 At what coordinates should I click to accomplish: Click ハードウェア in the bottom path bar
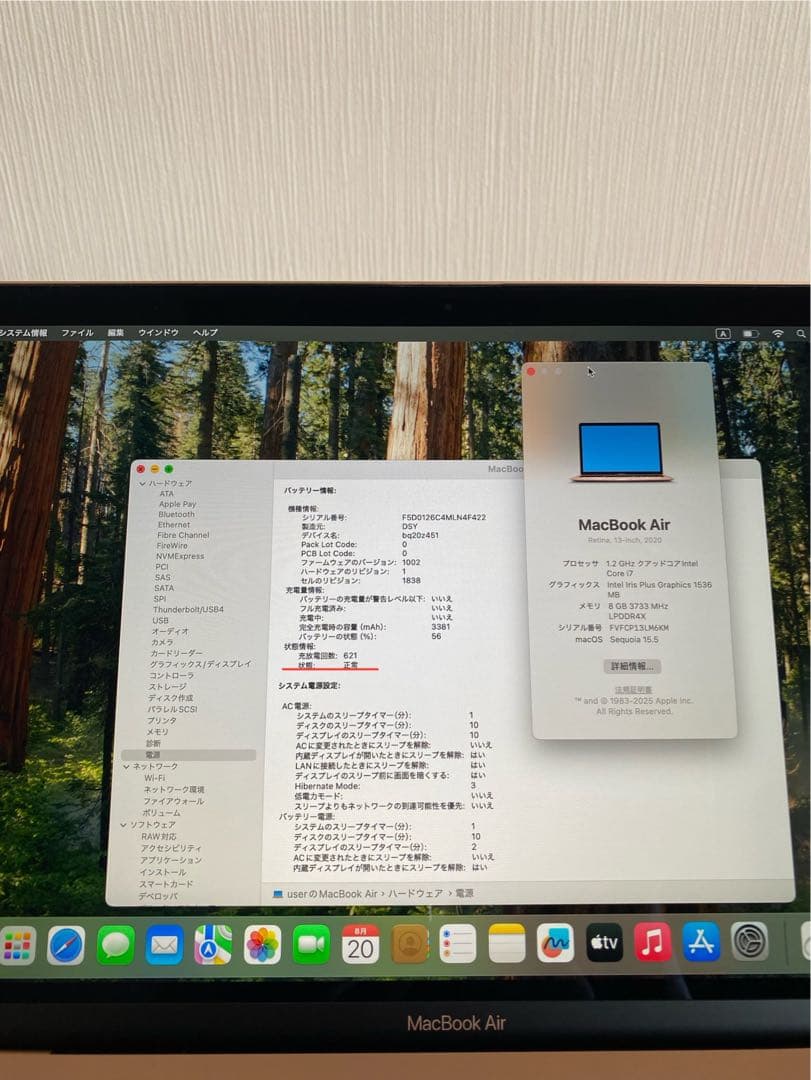(415, 893)
